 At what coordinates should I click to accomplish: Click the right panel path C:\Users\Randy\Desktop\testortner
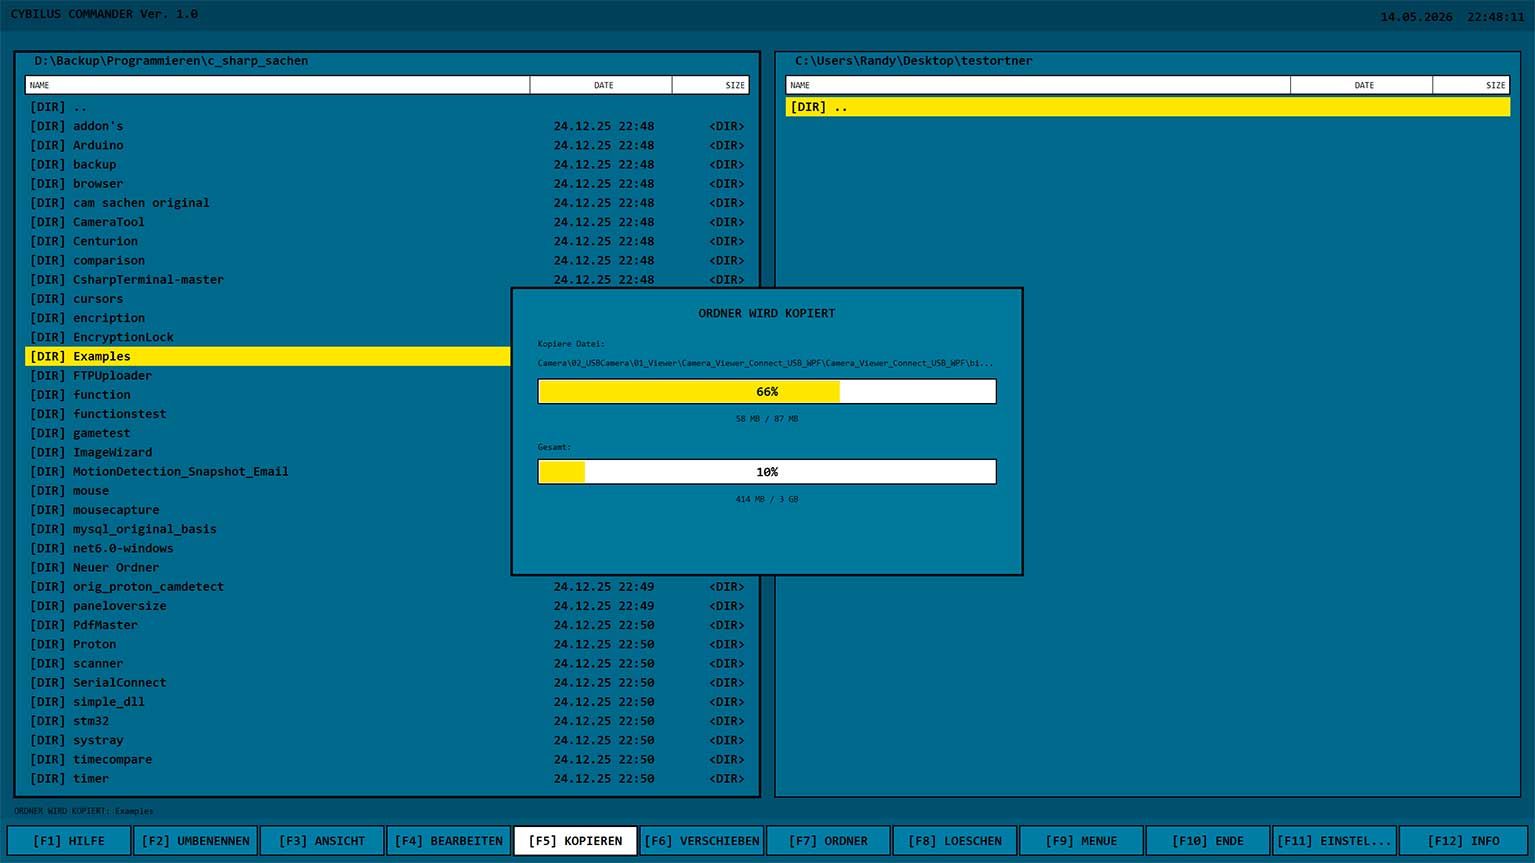[914, 61]
